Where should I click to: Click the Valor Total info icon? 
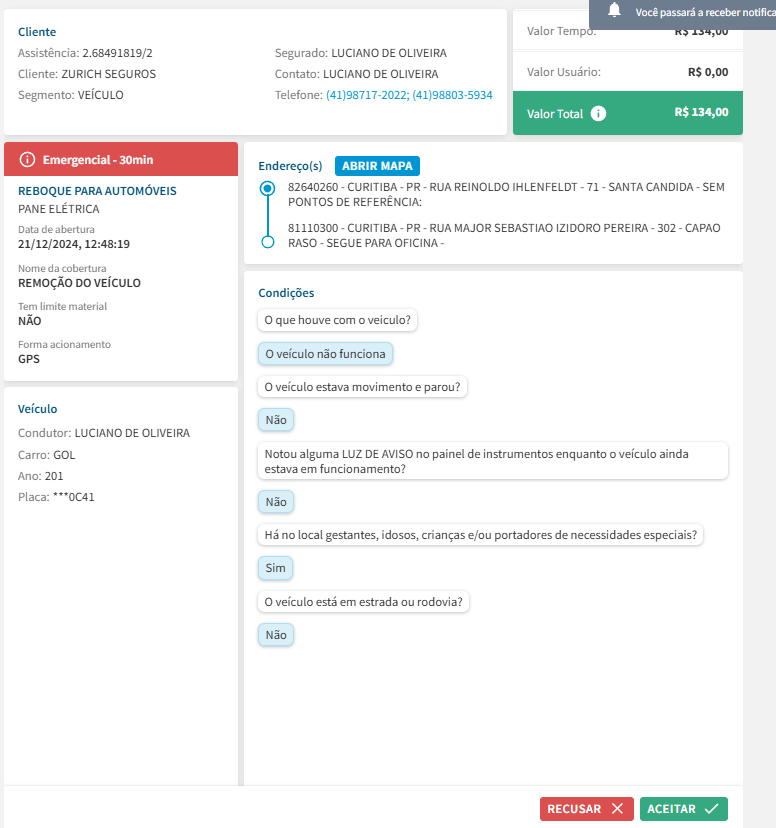(x=598, y=114)
